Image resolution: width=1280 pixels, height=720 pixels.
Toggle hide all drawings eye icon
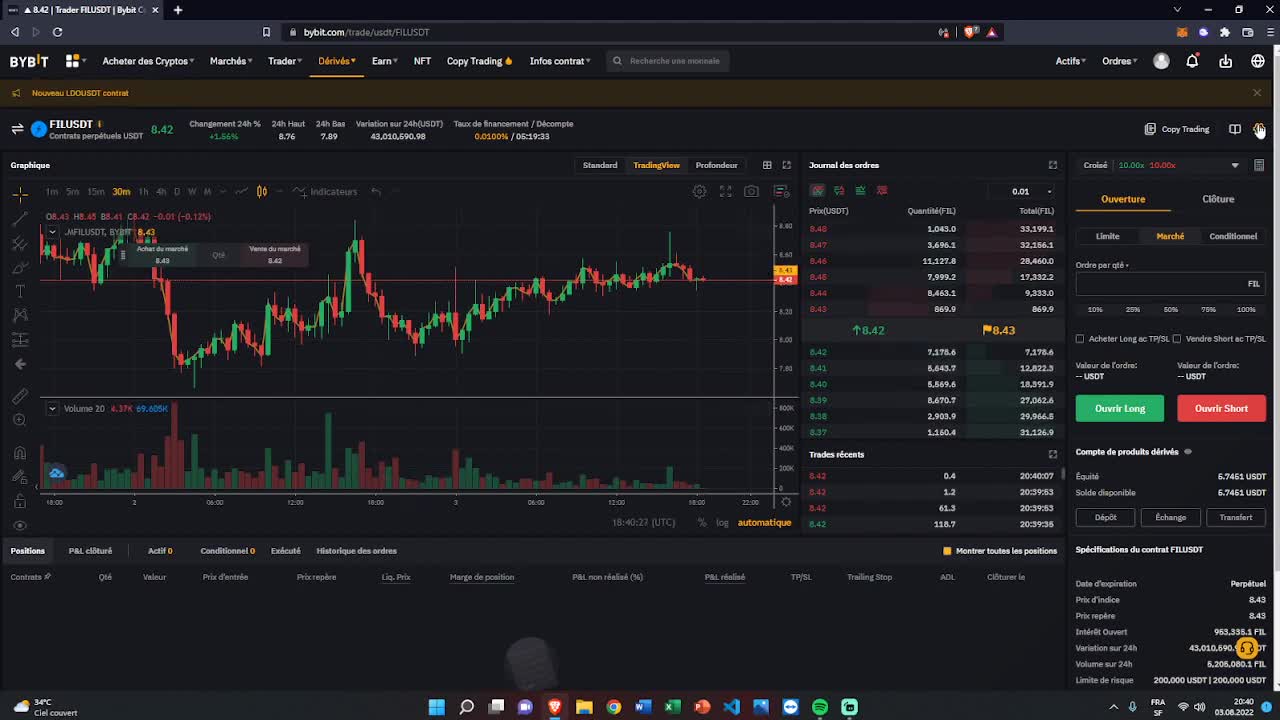(x=20, y=525)
